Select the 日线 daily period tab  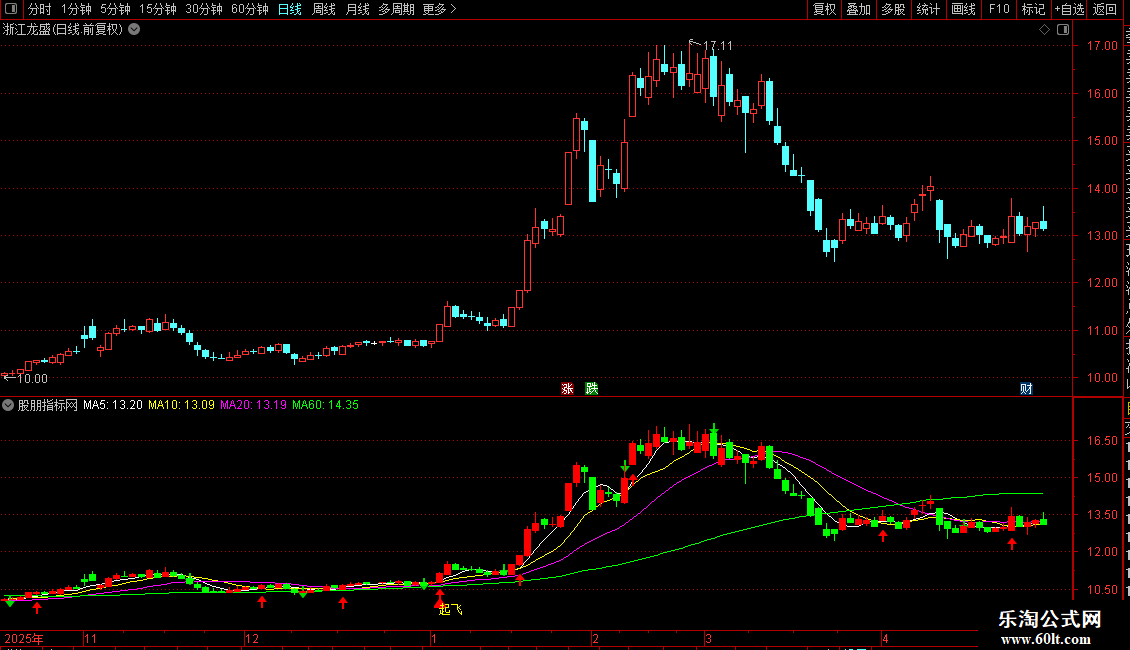pyautogui.click(x=290, y=9)
